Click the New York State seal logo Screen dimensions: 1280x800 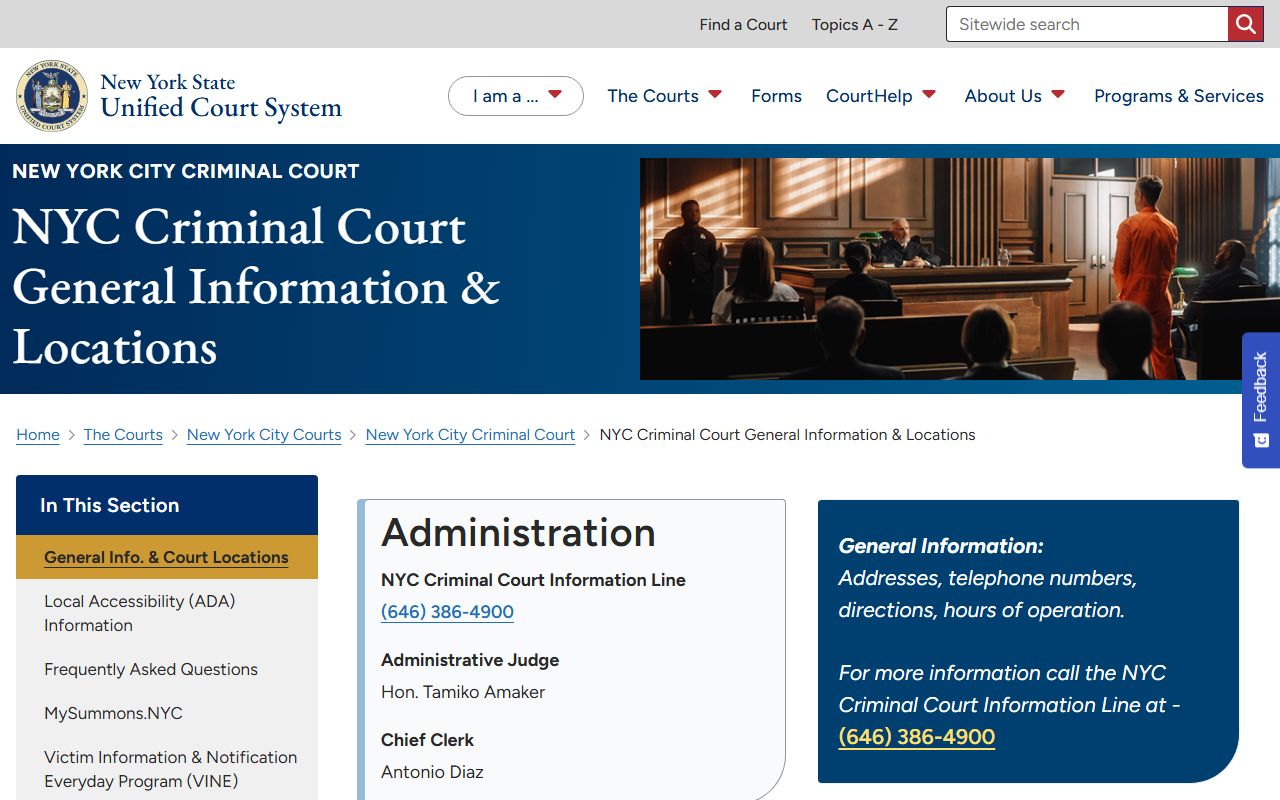click(52, 96)
